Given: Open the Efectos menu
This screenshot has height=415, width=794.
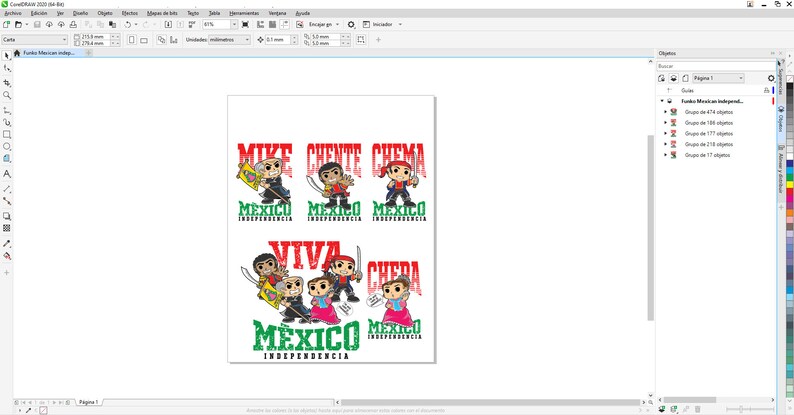Looking at the screenshot, I should [130, 13].
